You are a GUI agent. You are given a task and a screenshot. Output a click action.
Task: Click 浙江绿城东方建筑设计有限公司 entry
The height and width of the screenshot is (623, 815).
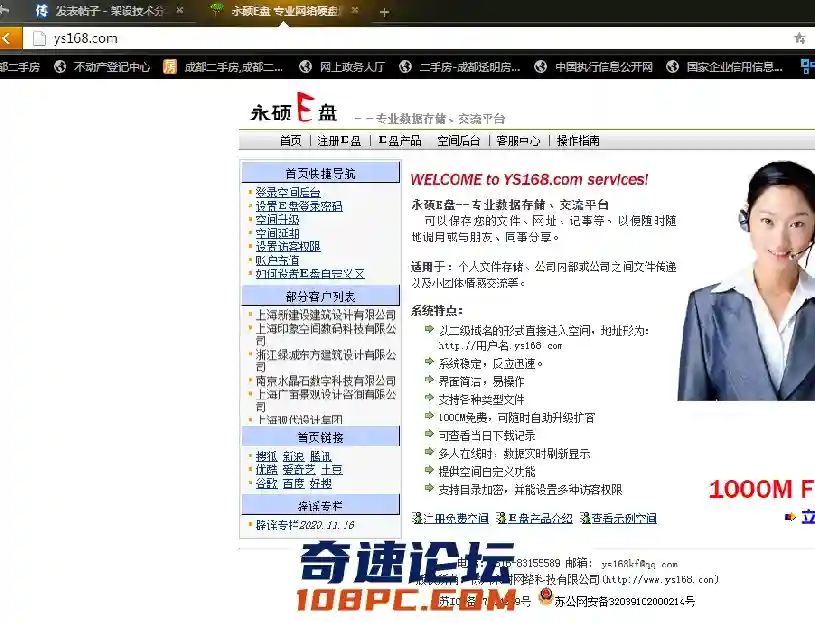325,361
